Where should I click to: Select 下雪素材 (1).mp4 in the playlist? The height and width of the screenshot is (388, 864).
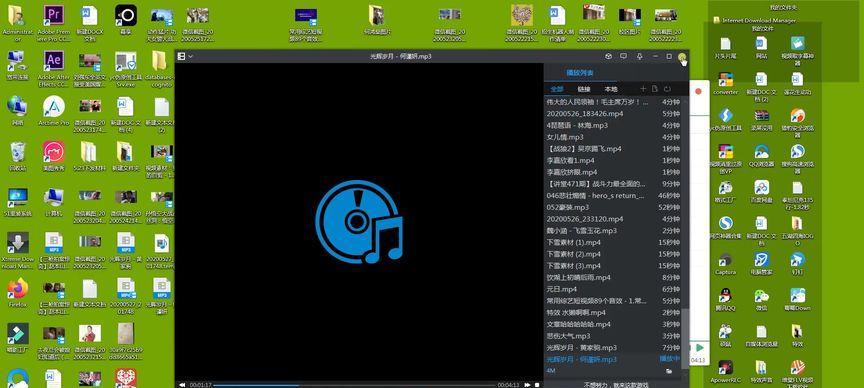(x=613, y=242)
